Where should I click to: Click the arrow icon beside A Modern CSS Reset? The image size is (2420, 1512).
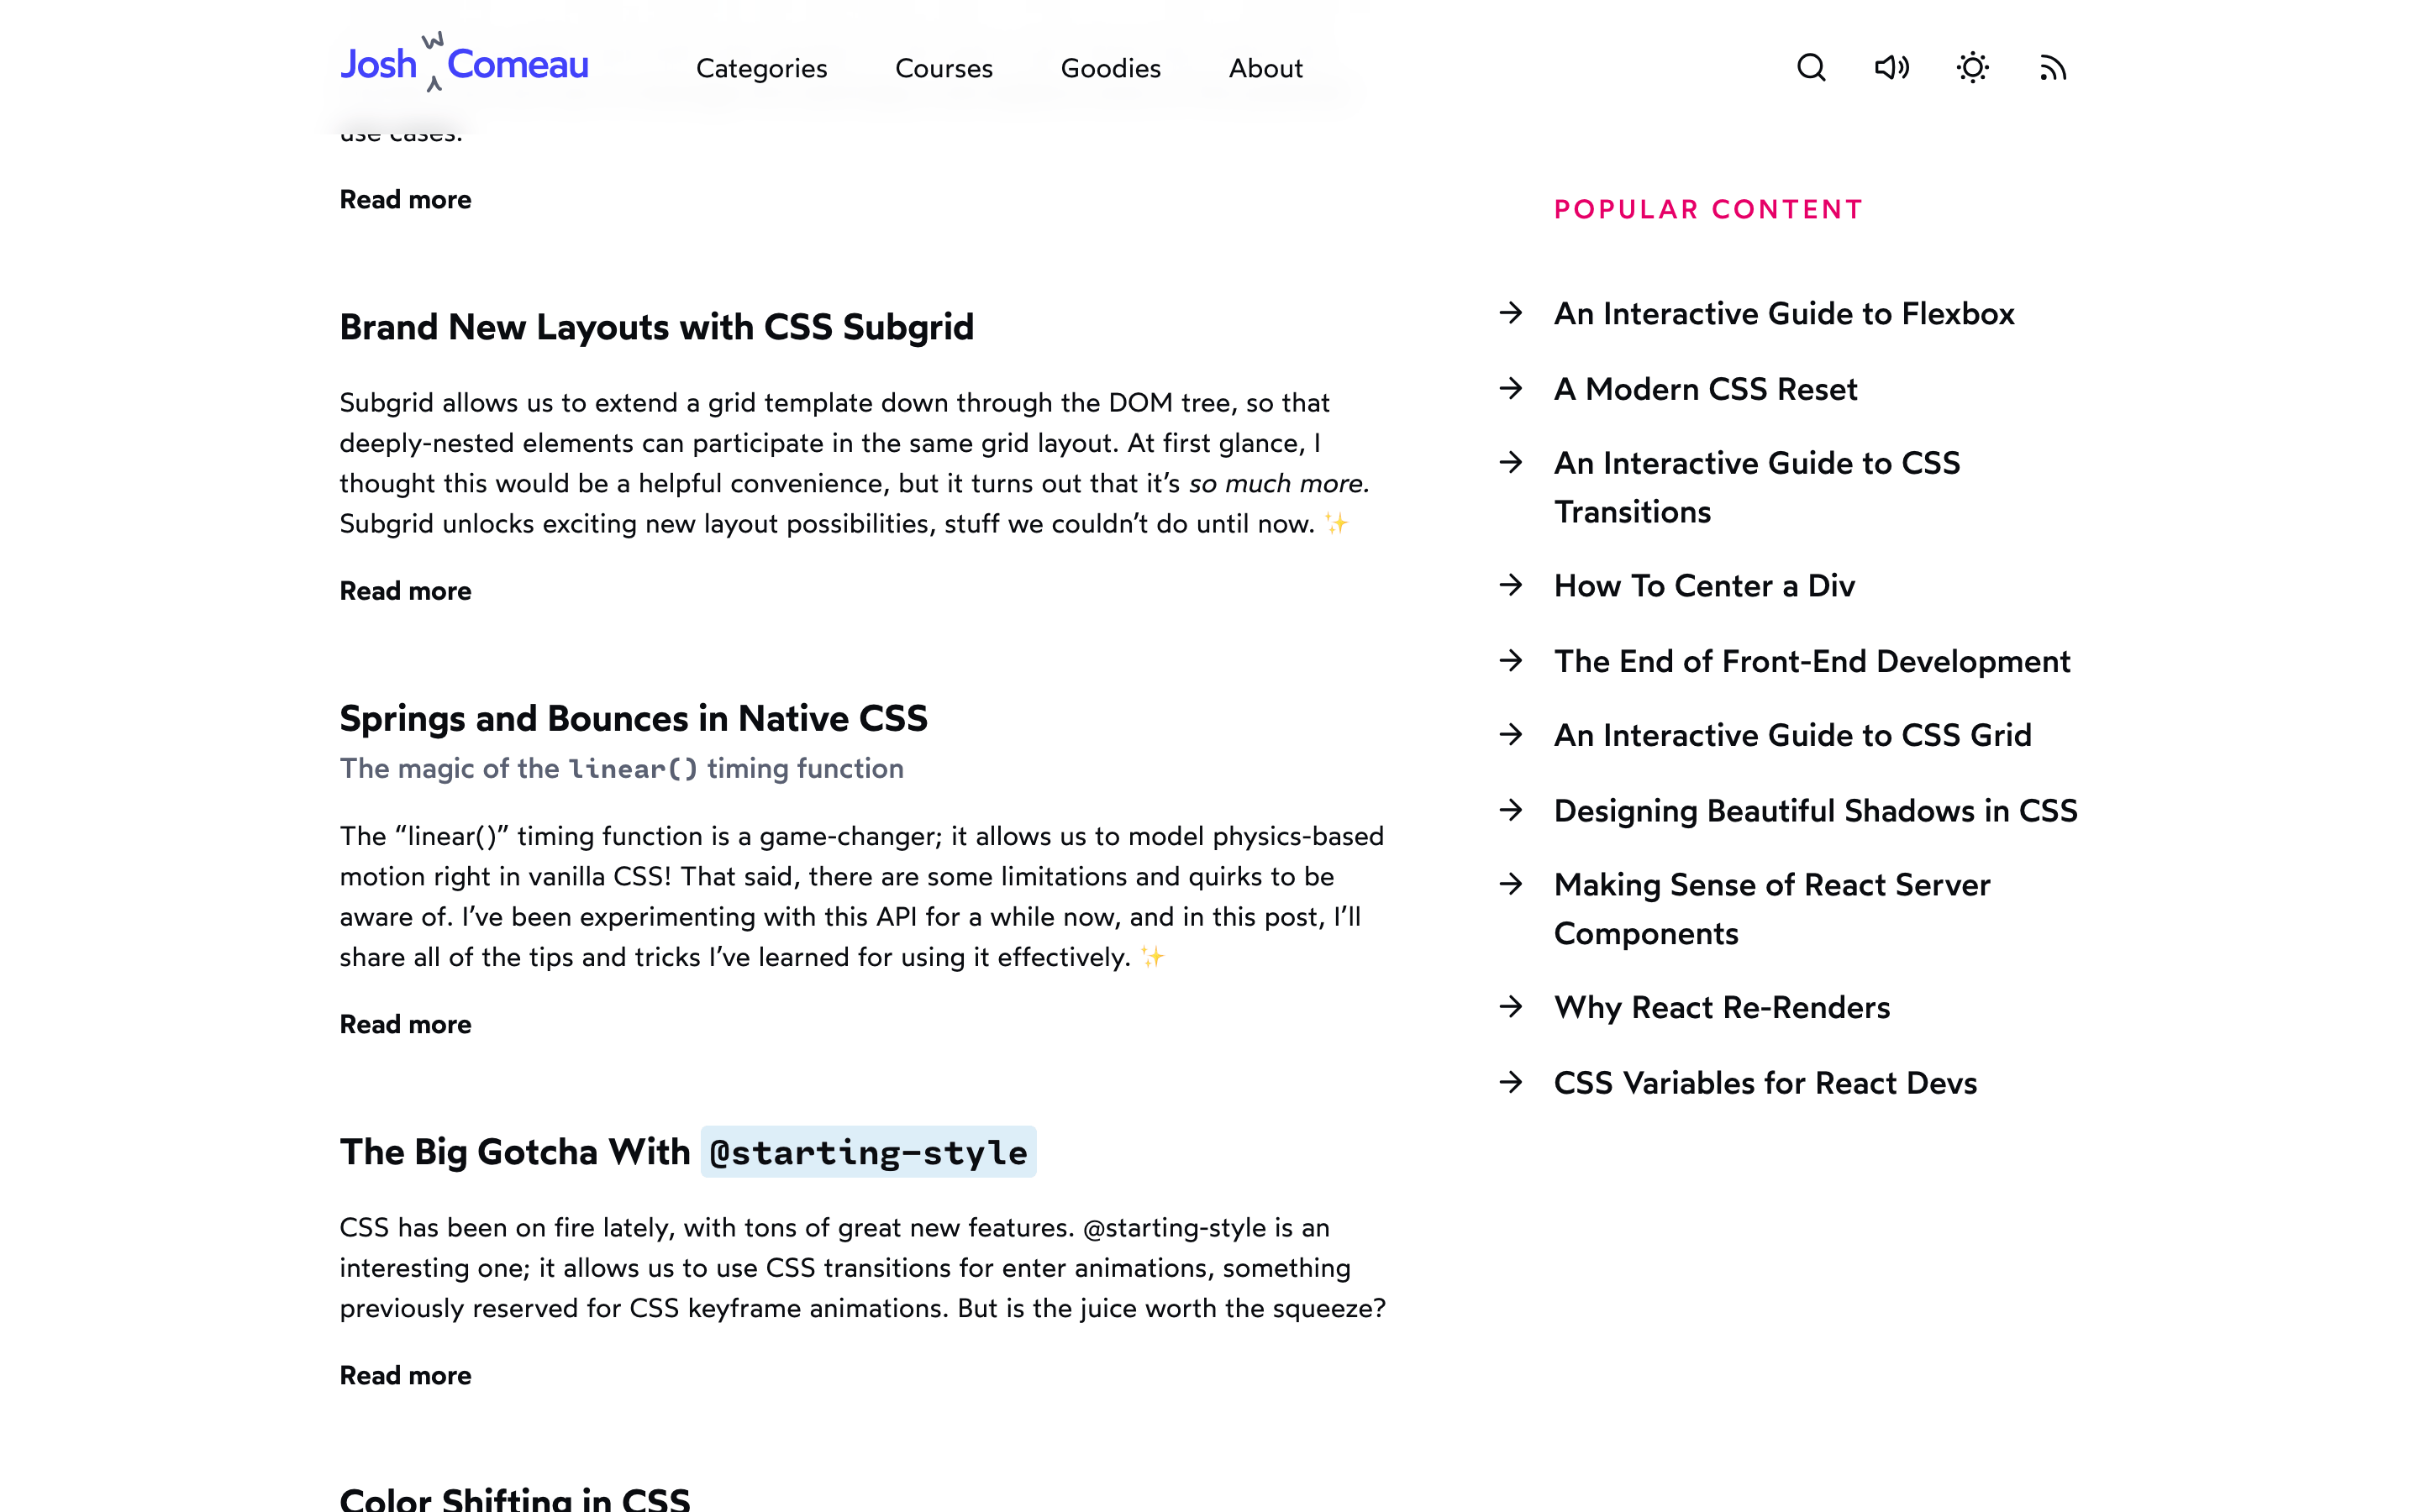tap(1511, 388)
